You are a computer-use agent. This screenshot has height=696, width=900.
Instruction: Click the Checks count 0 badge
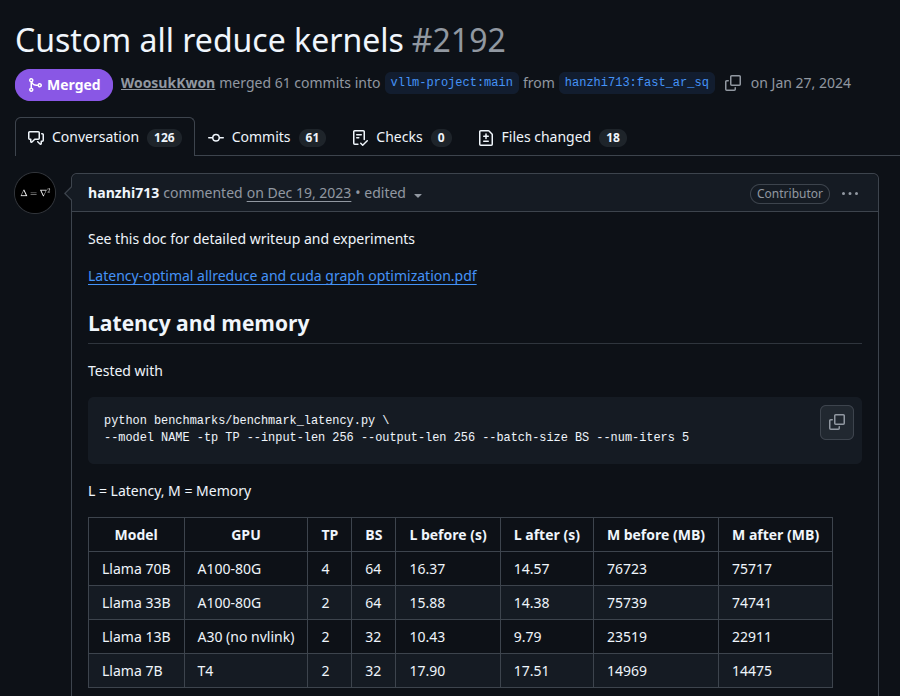point(441,138)
